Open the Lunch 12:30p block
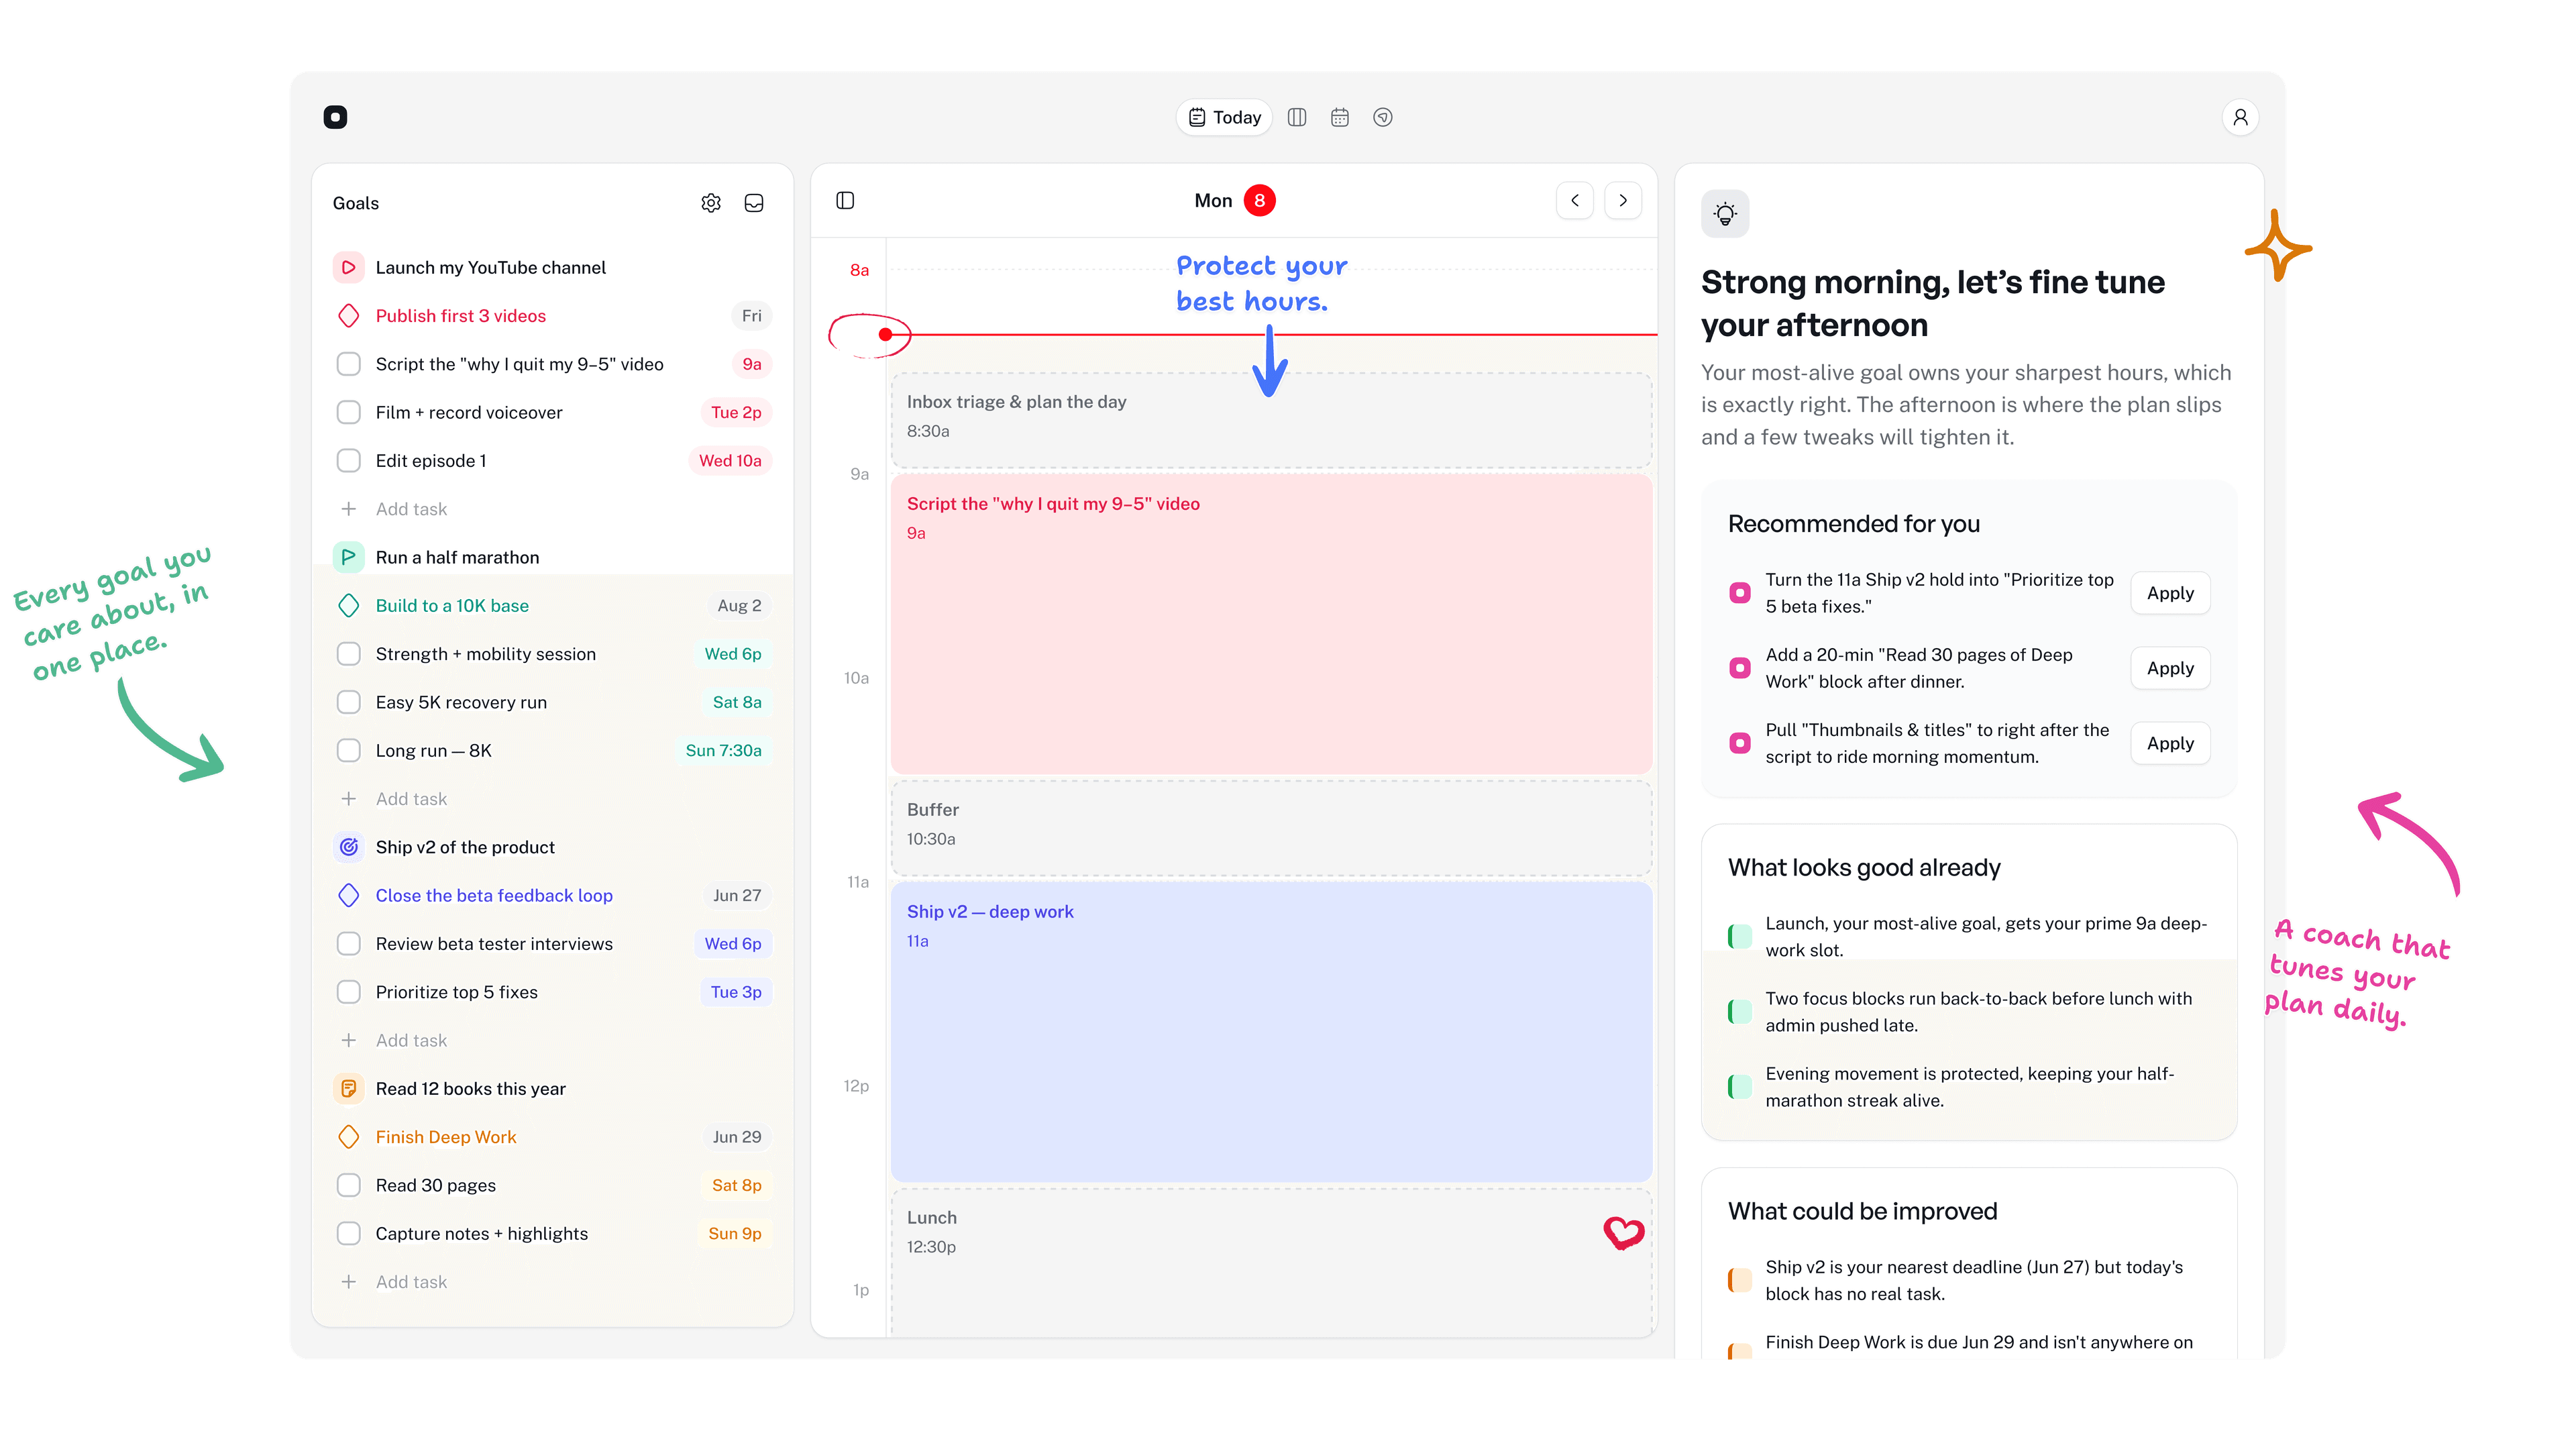The width and height of the screenshot is (2576, 1431). click(x=1271, y=1262)
